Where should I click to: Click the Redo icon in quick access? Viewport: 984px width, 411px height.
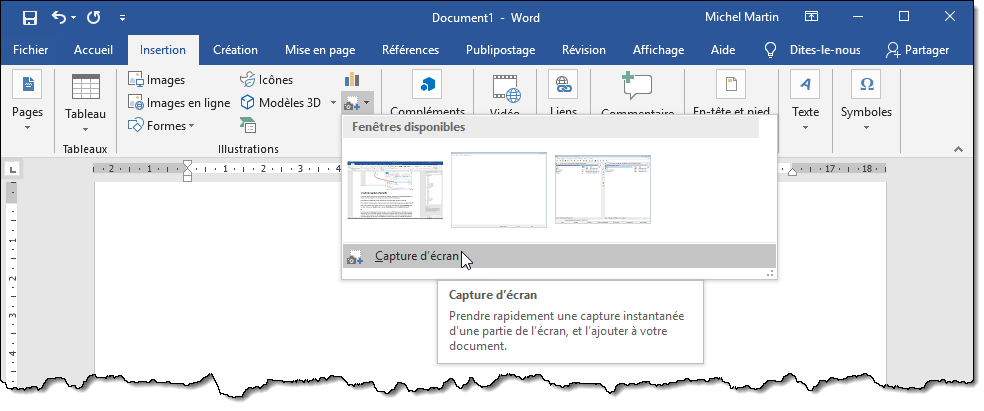pos(94,18)
